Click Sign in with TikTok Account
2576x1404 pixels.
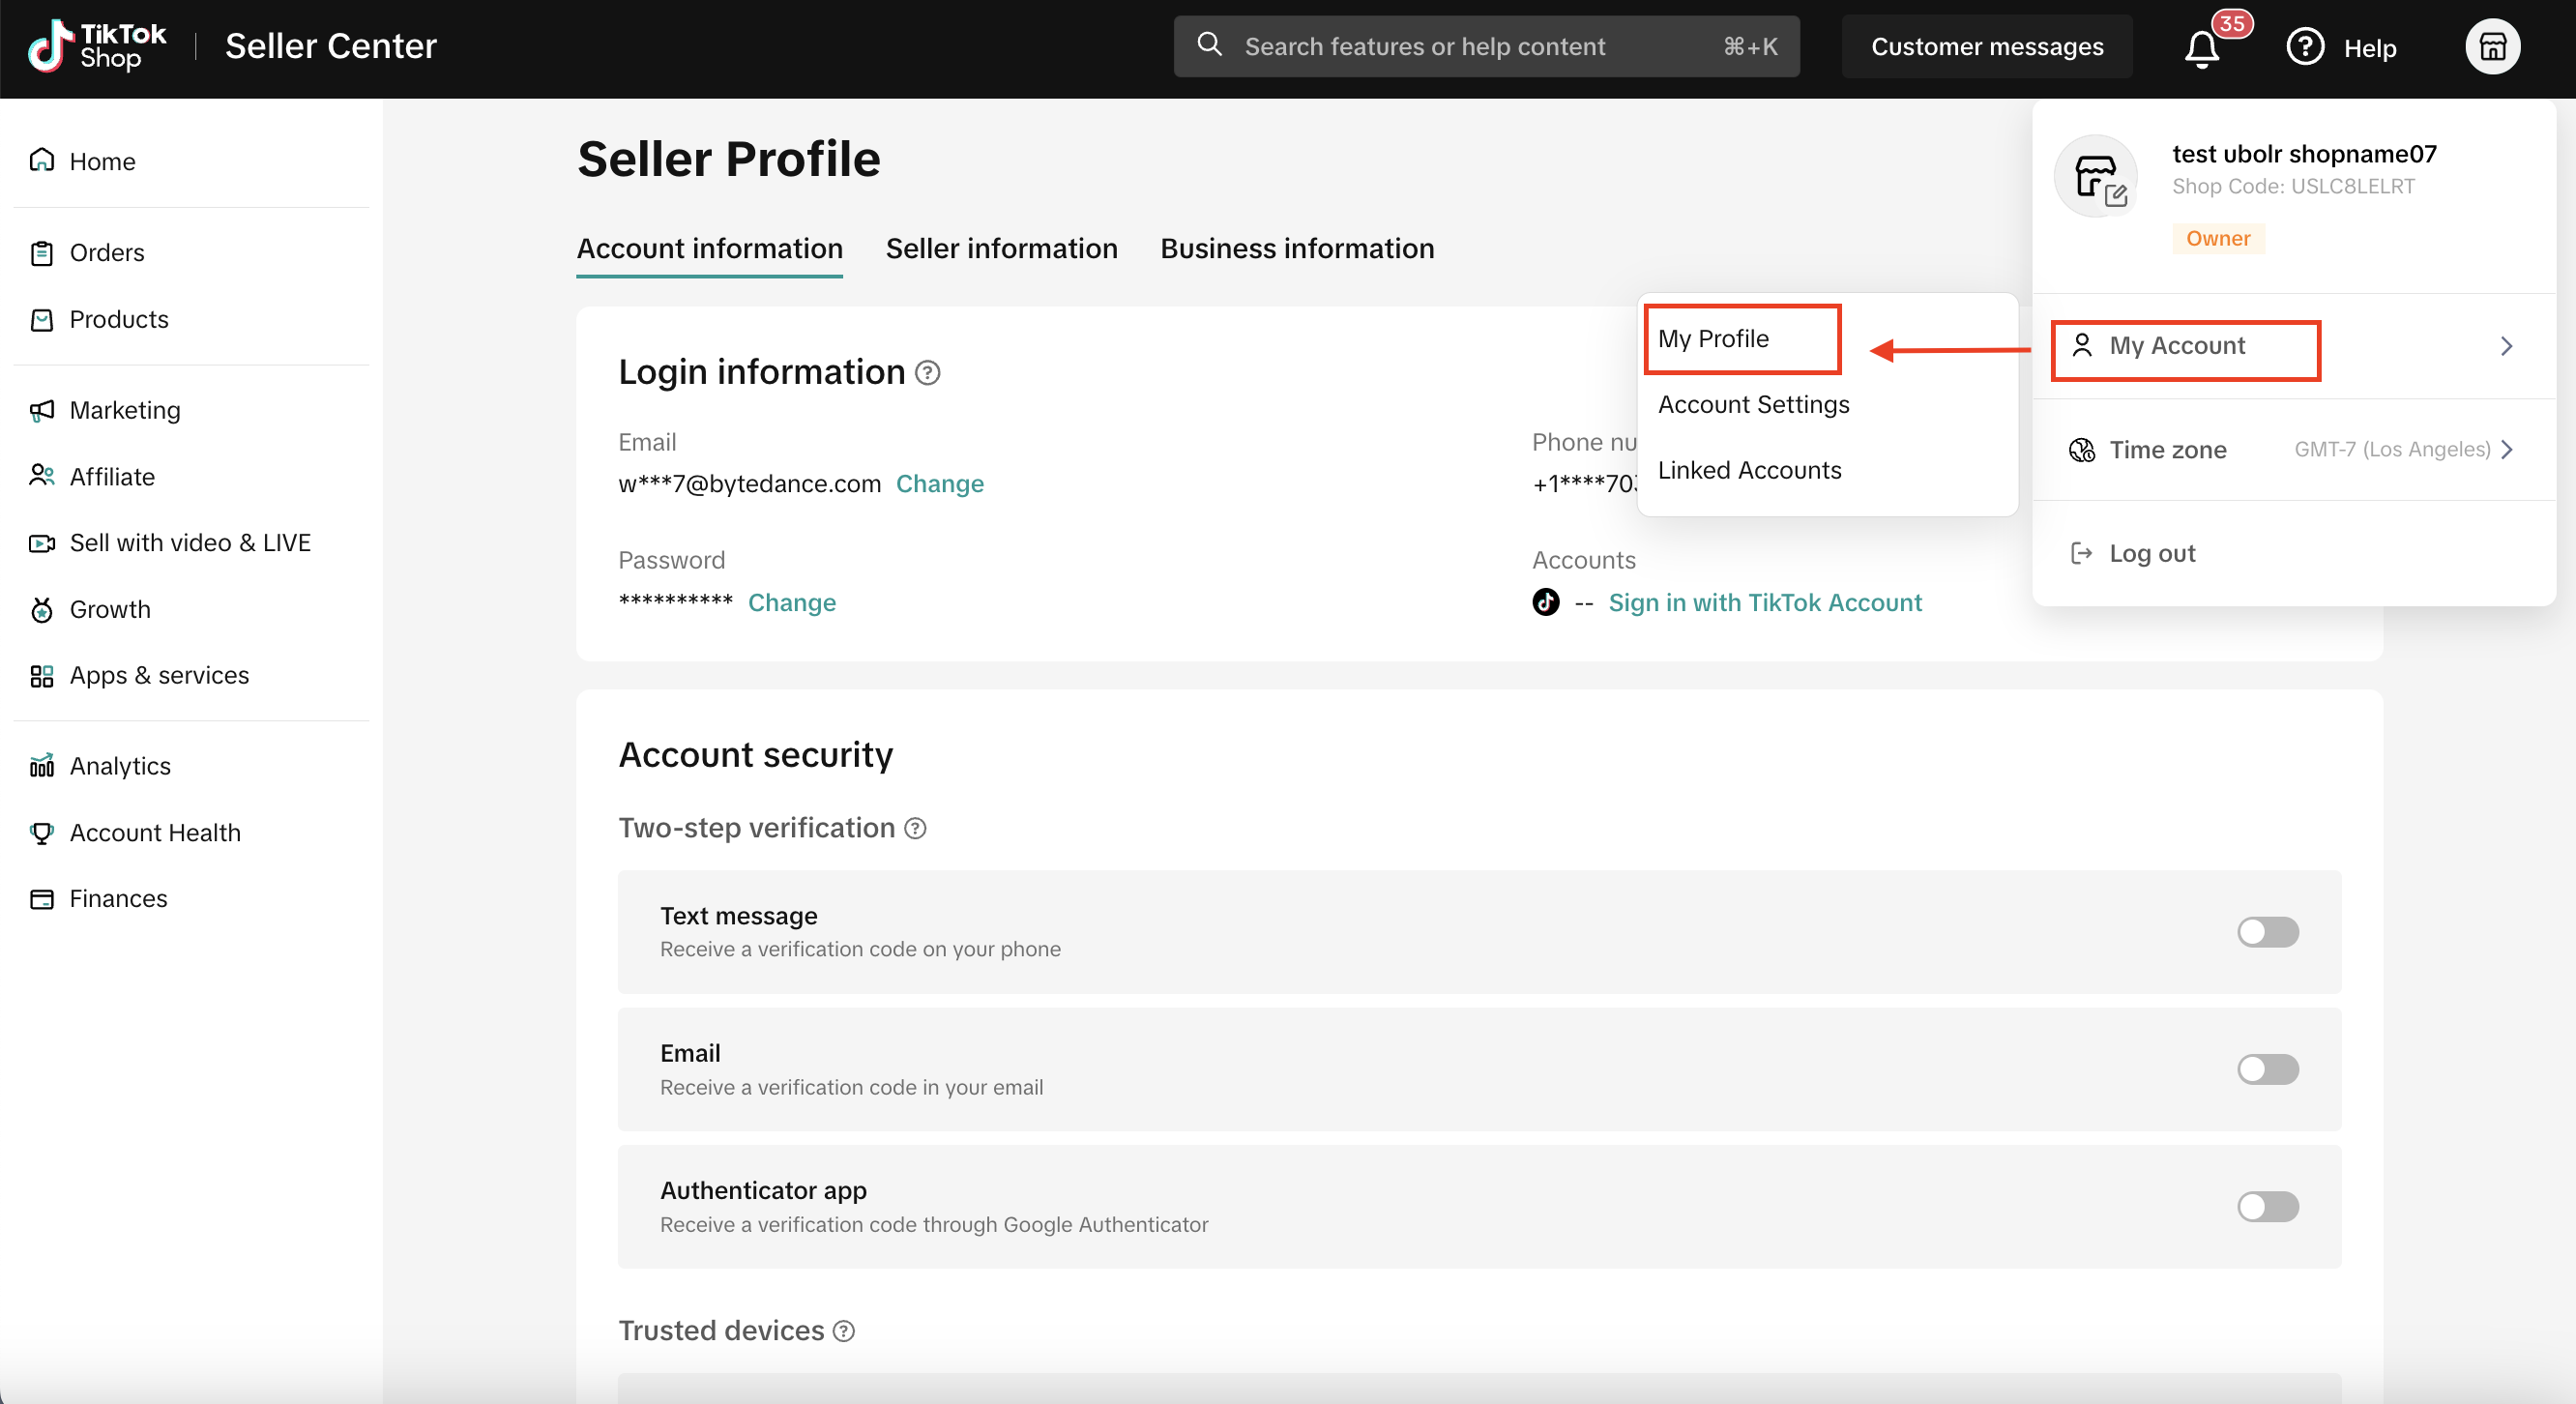[x=1765, y=602]
